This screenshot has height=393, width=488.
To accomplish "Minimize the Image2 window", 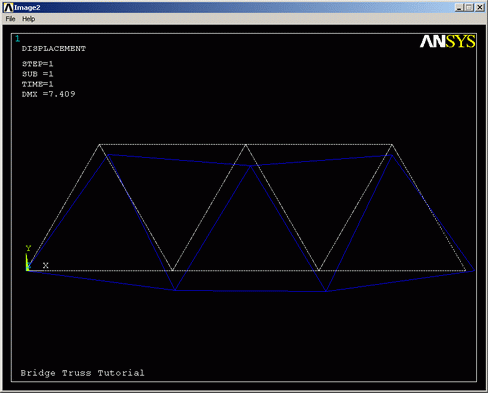I will pyautogui.click(x=460, y=7).
